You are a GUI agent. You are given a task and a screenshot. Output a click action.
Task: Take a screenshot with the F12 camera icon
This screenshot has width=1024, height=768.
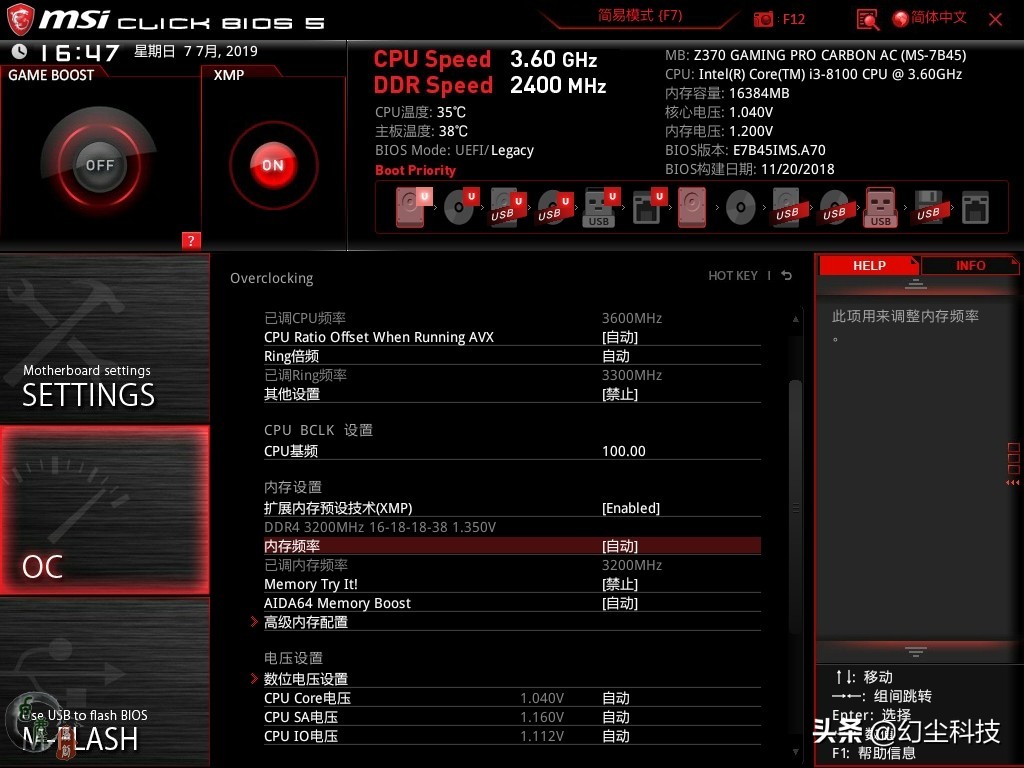coord(763,19)
